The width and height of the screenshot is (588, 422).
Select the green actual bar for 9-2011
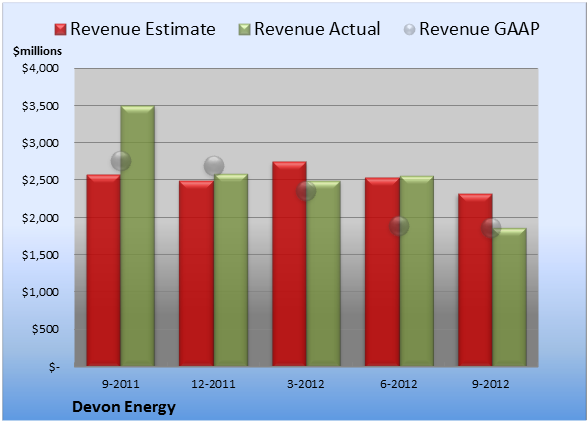138,236
